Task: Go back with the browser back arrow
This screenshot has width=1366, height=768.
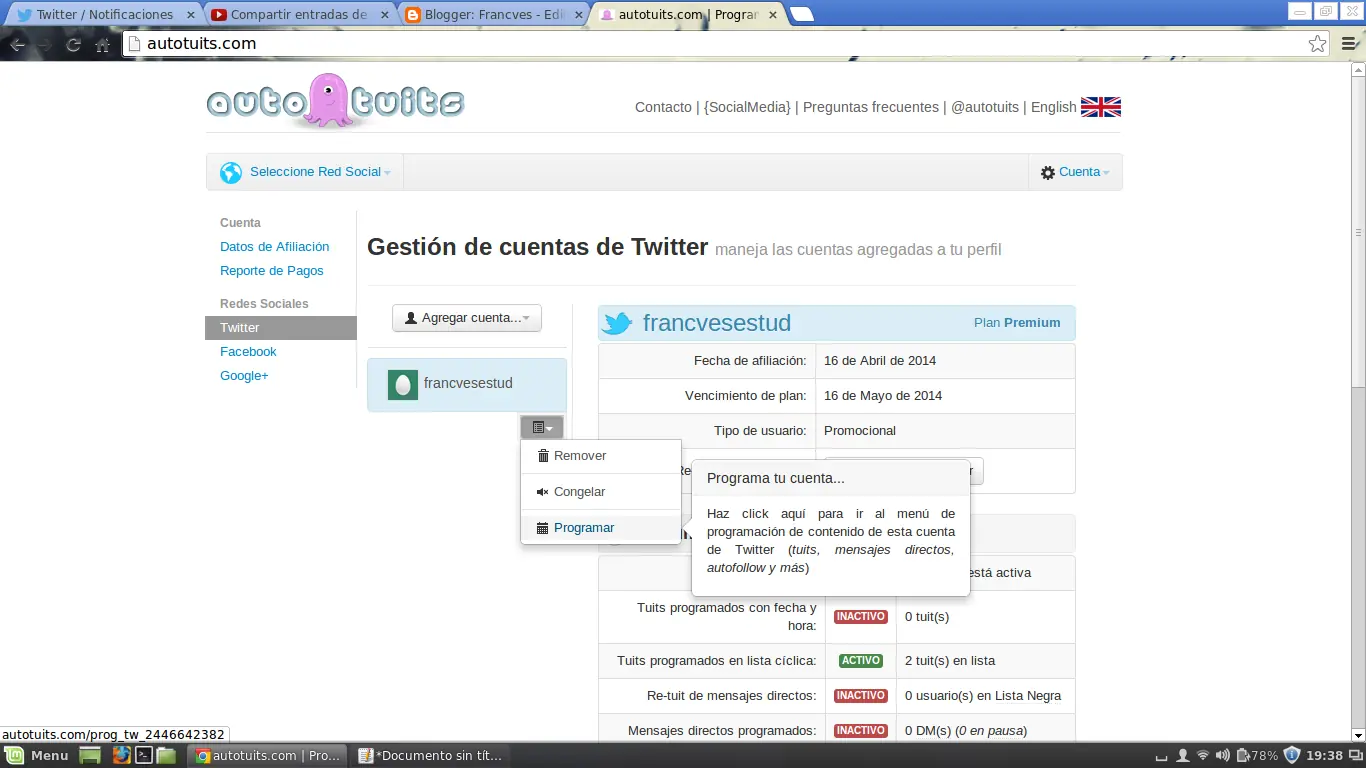Action: (x=17, y=44)
